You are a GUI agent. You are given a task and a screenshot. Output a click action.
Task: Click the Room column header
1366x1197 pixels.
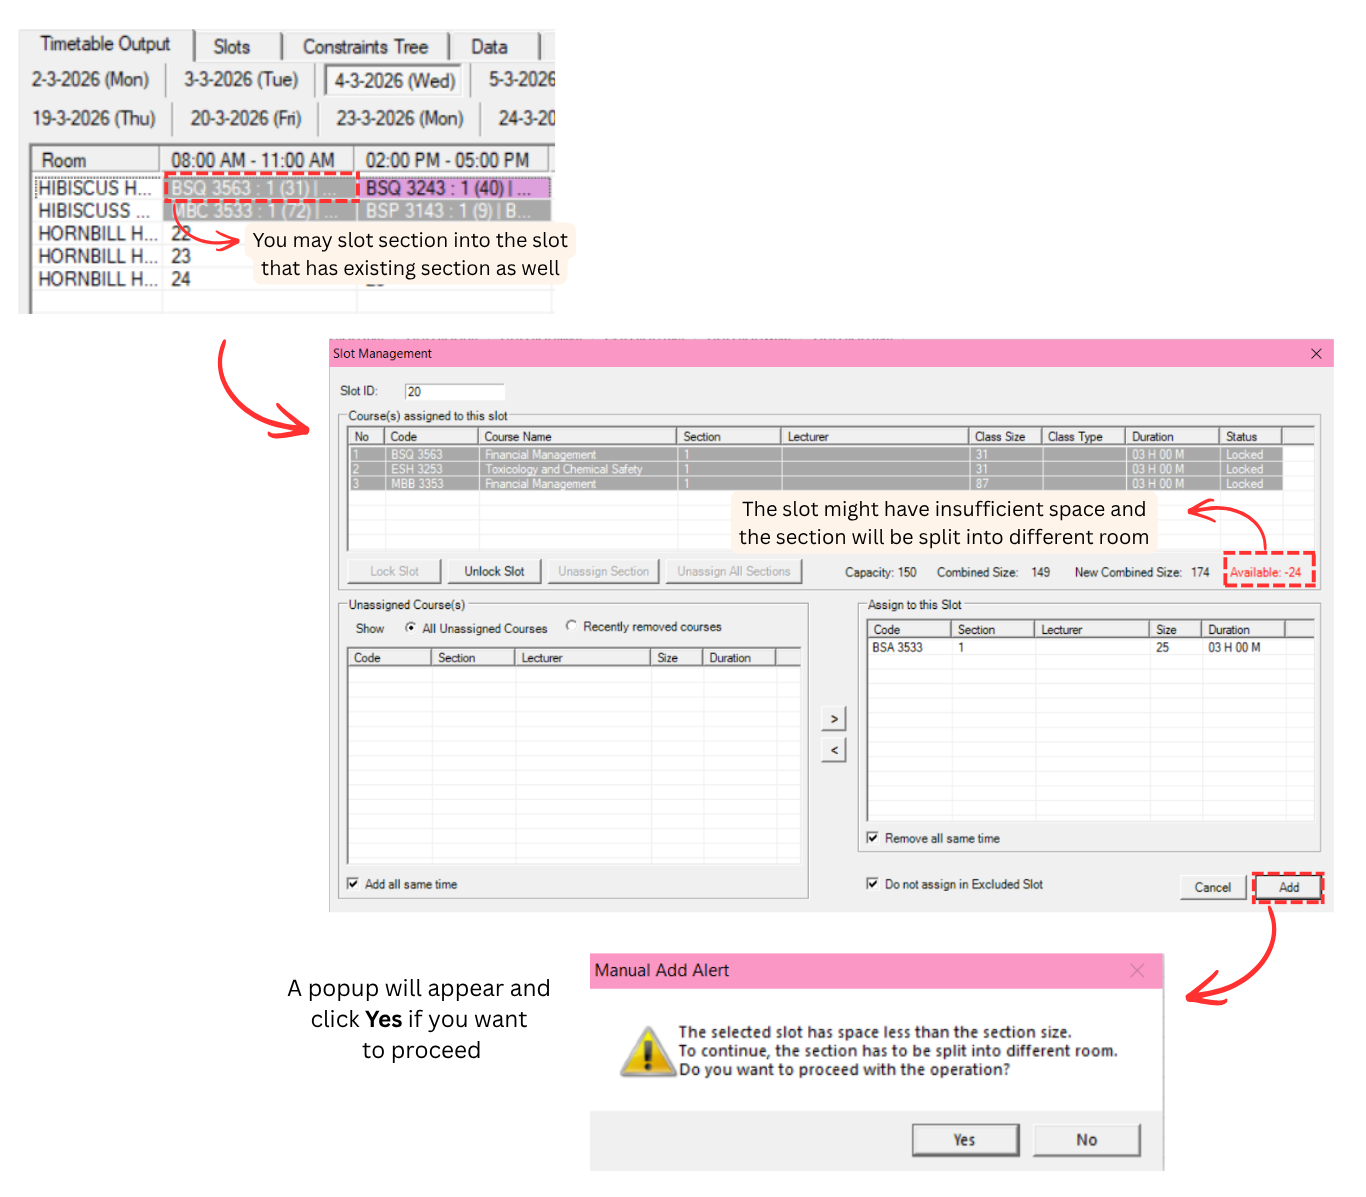[96, 160]
